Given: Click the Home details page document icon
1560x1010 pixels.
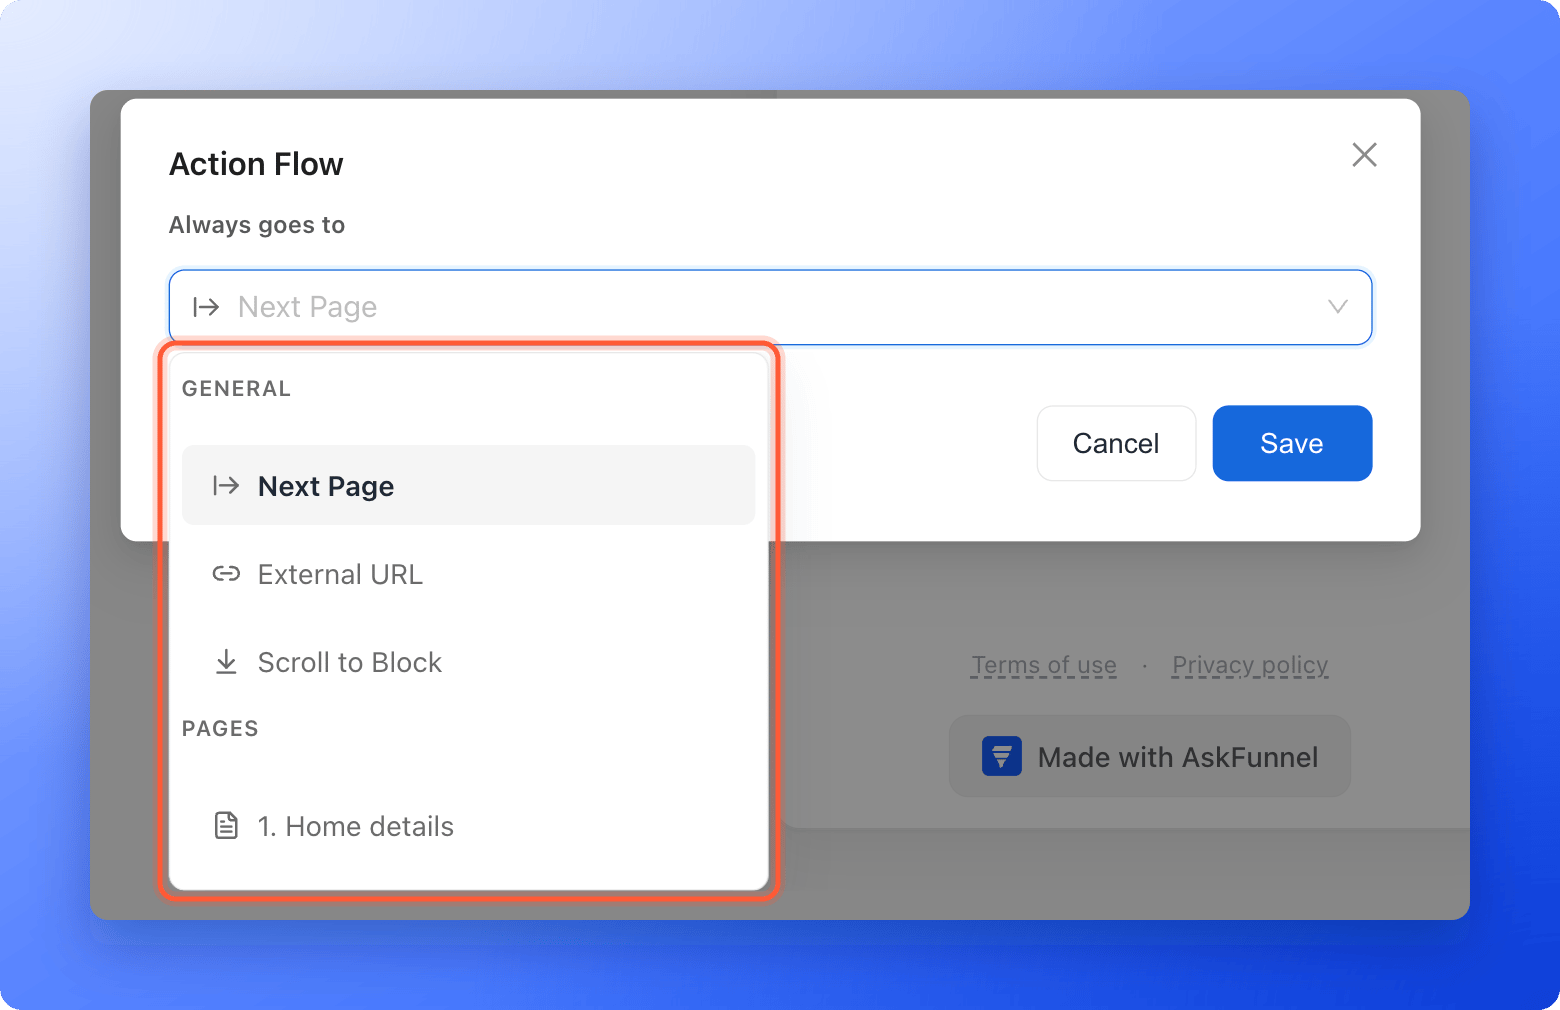Looking at the screenshot, I should coord(226,826).
